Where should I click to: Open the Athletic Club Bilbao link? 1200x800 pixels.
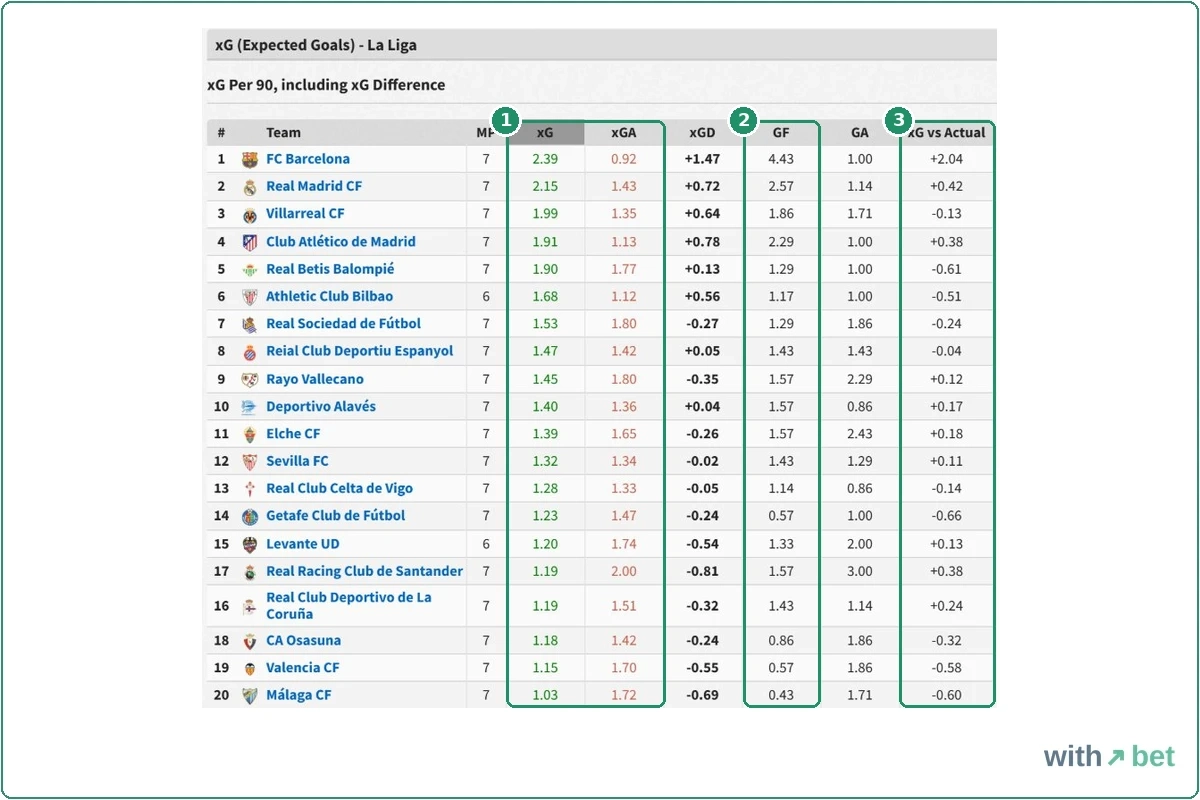coord(329,296)
